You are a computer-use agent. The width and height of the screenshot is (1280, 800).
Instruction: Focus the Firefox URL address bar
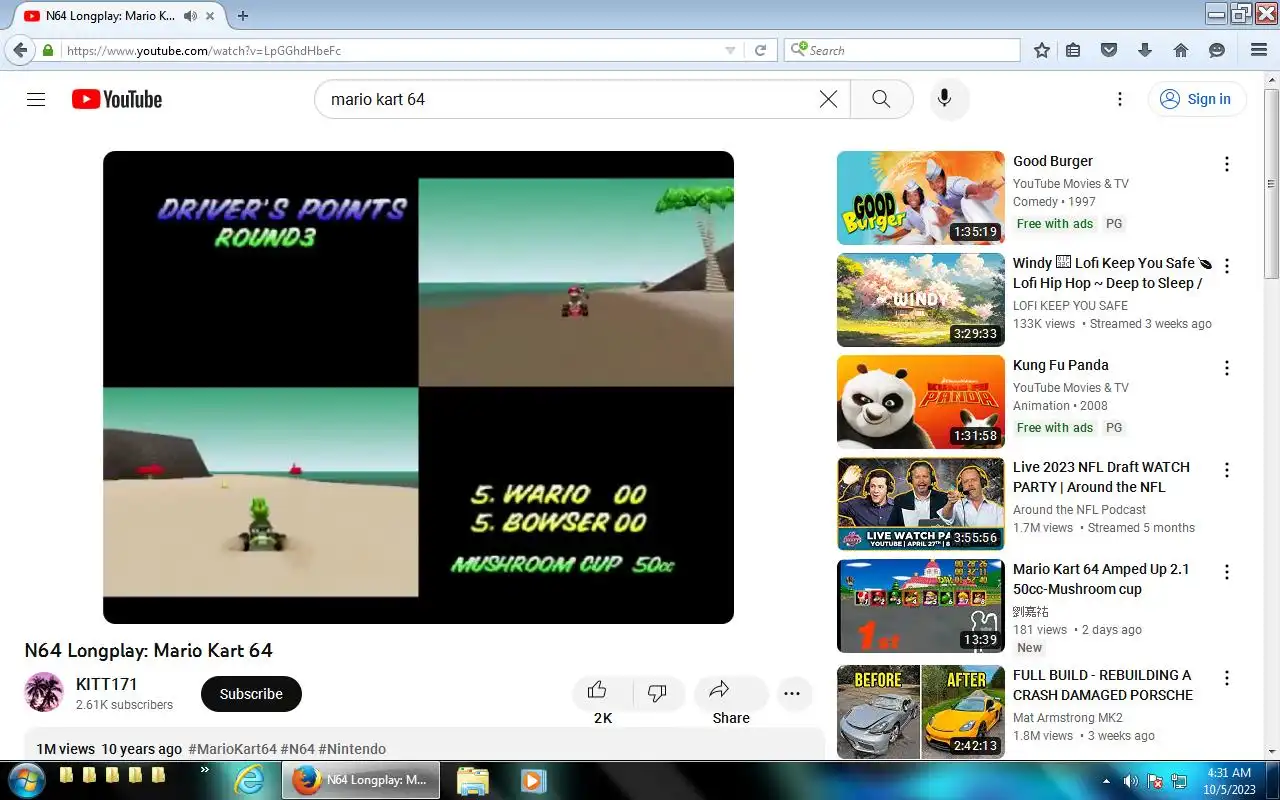click(x=390, y=50)
